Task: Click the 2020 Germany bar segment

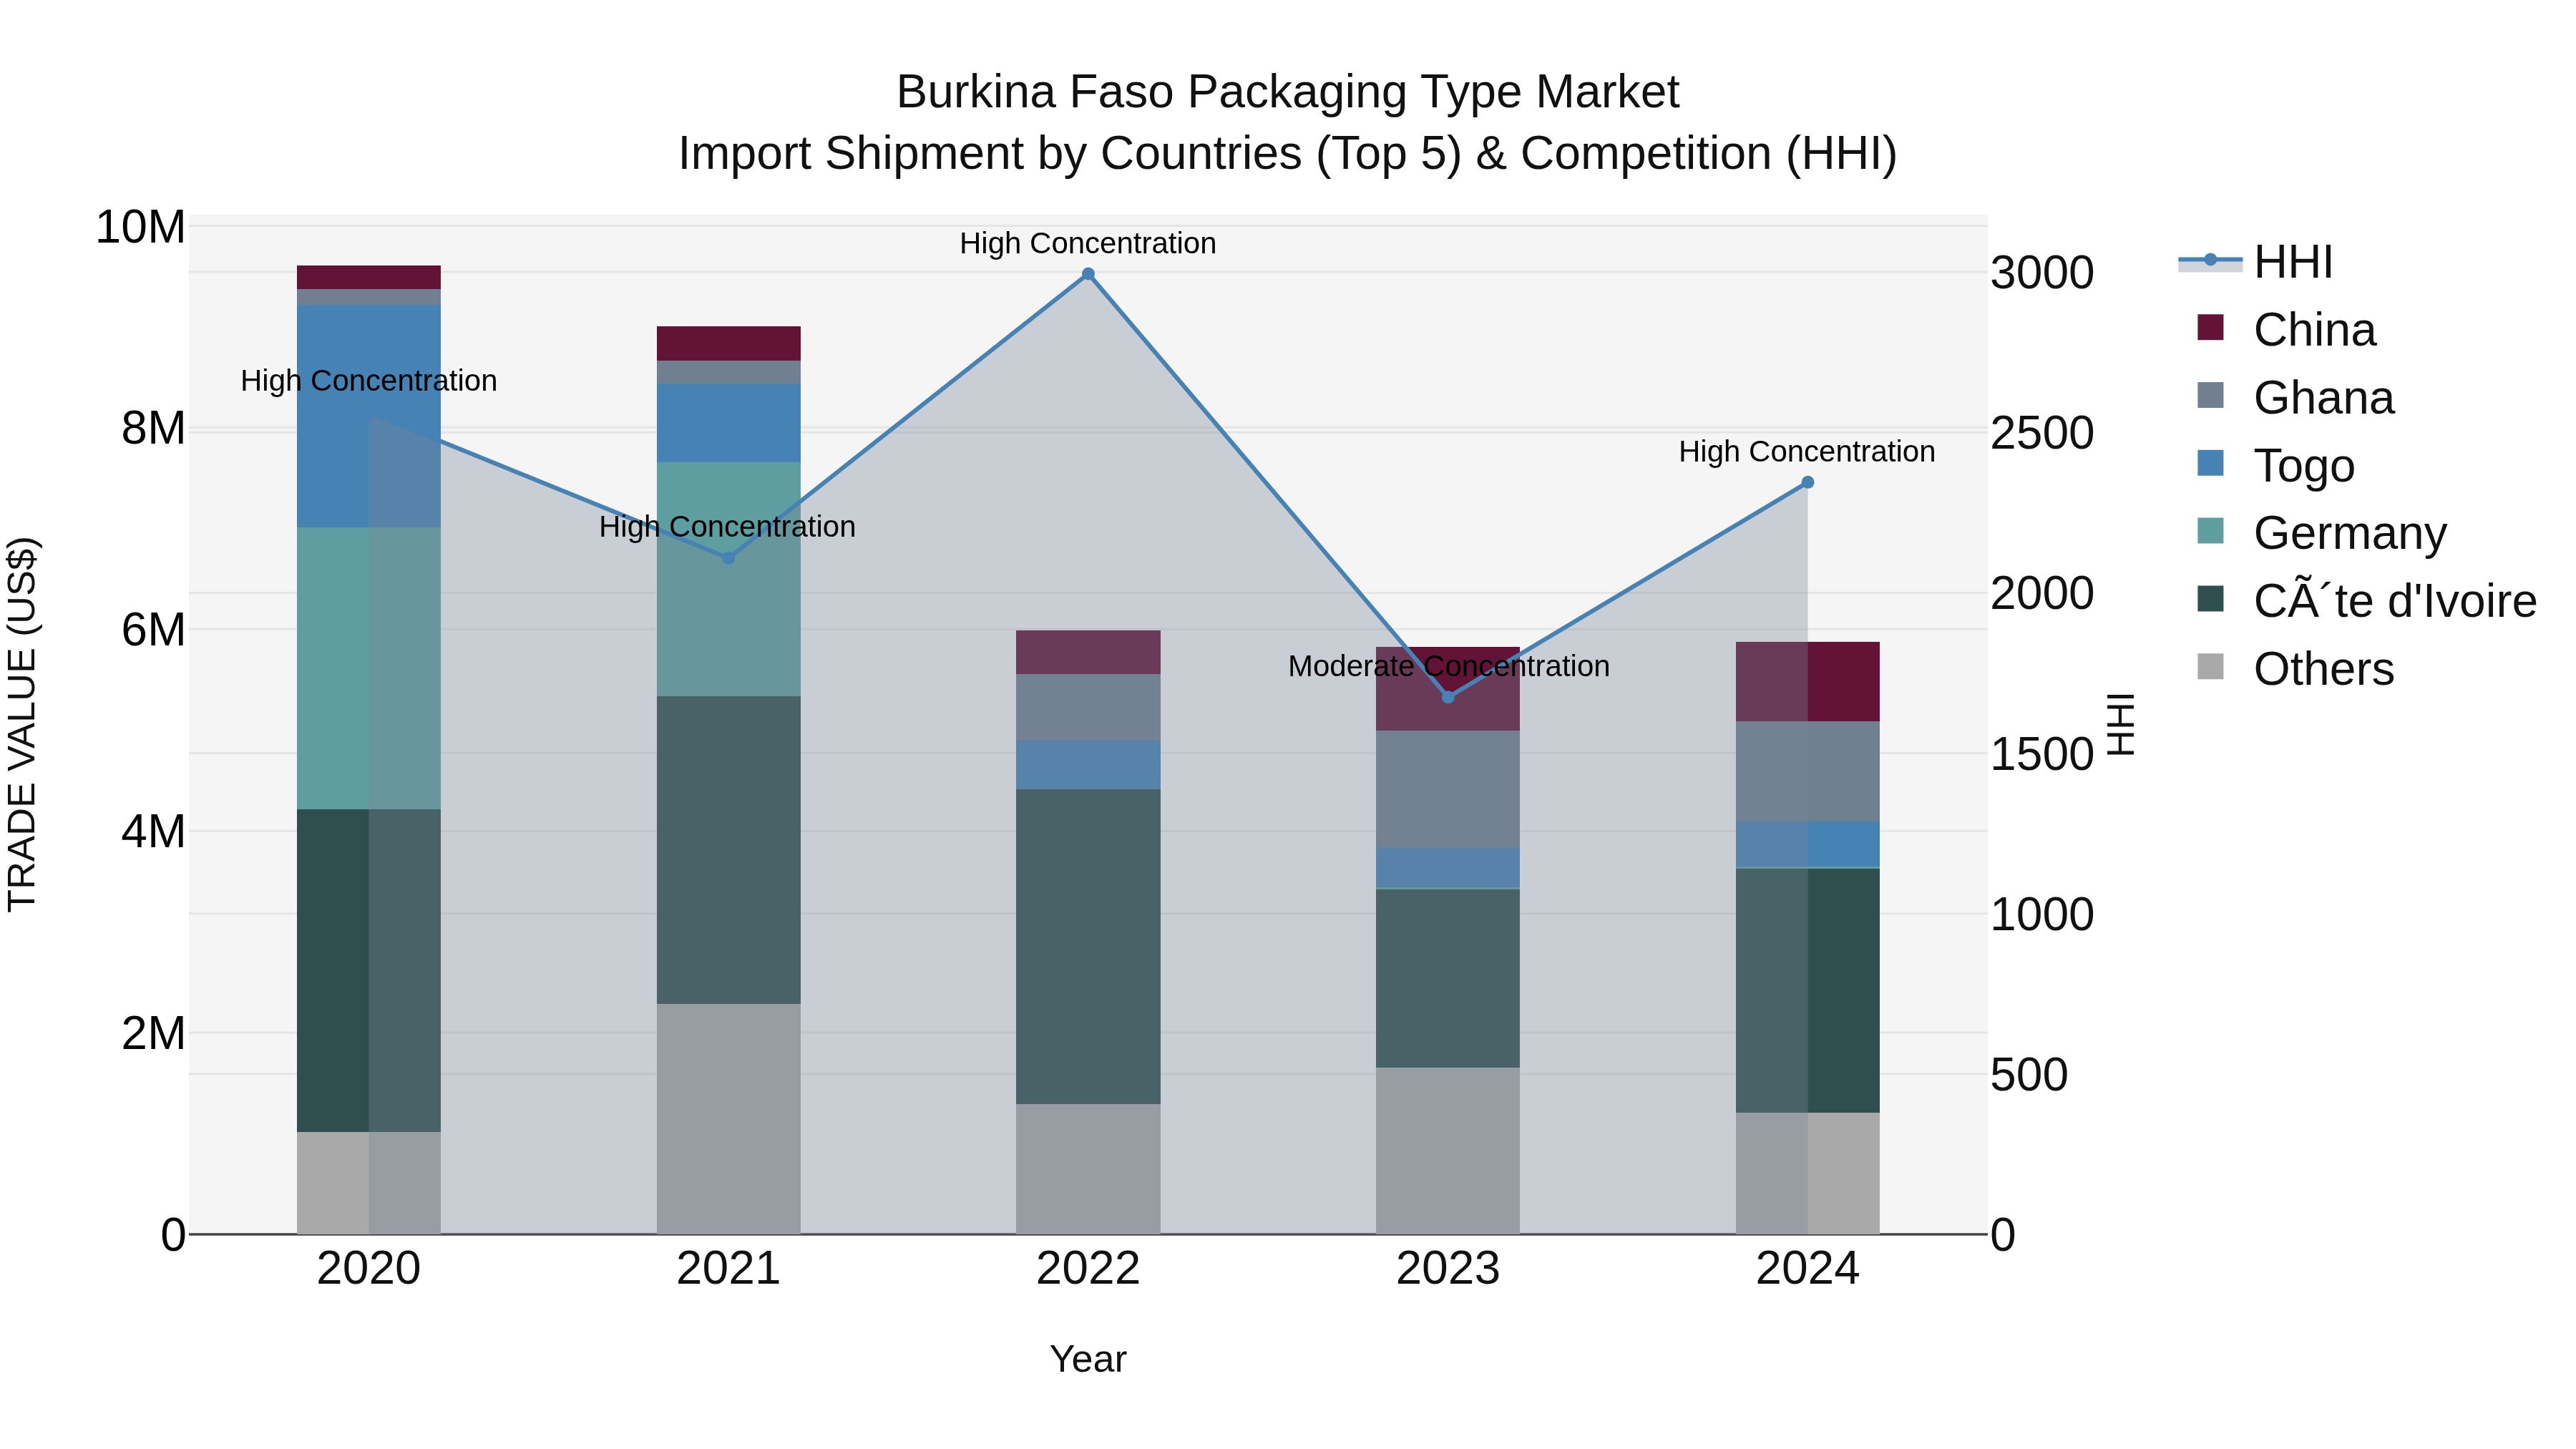Action: [368, 668]
